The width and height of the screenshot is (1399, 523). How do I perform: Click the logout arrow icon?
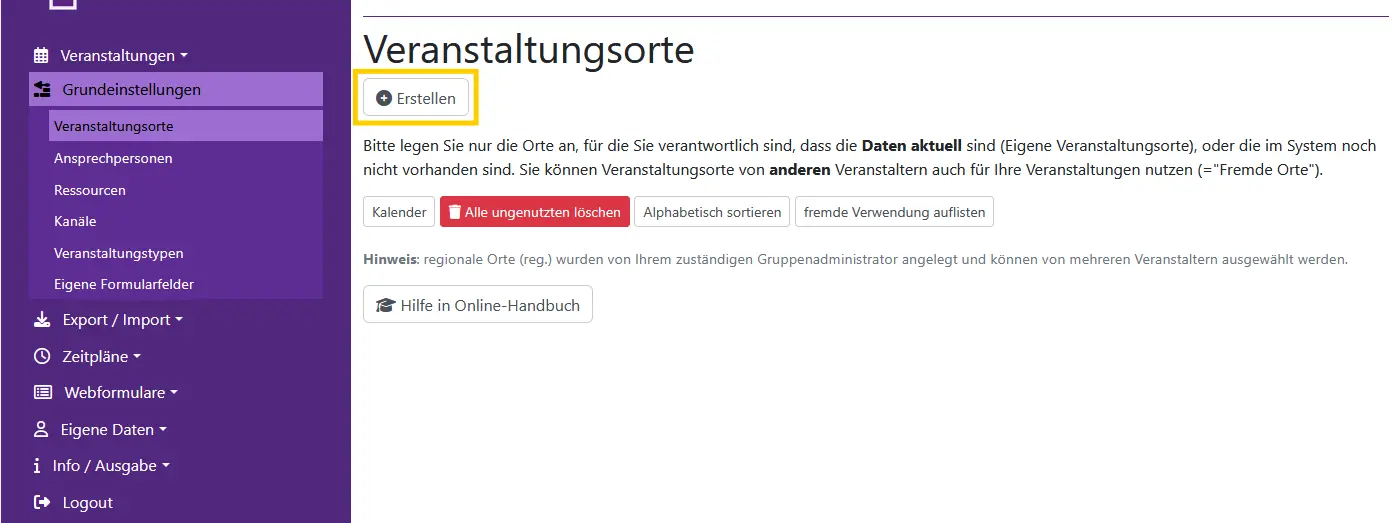pos(42,503)
